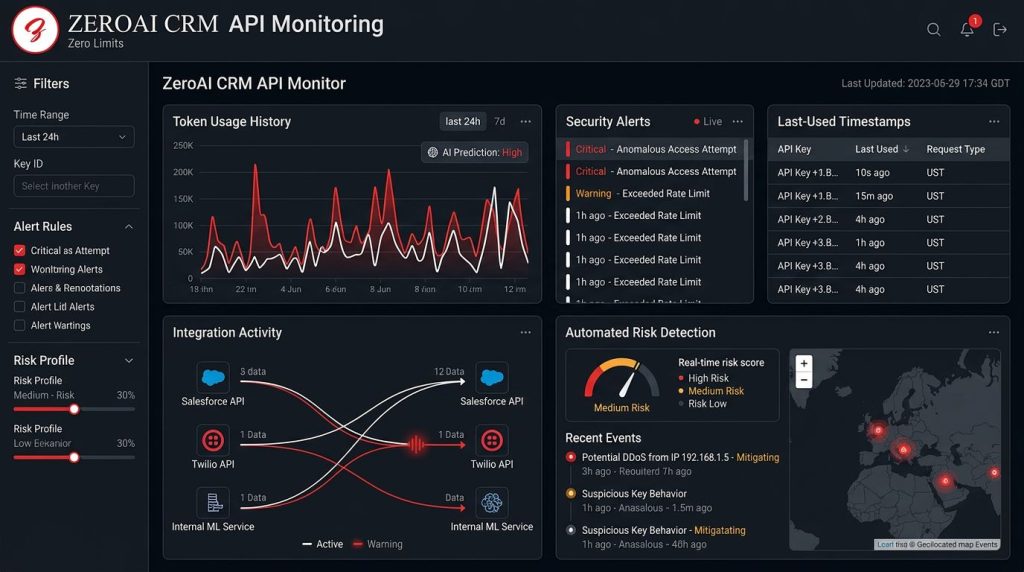Screen dimensions: 1024x572
Task: Open the notifications bell
Action: [x=967, y=29]
